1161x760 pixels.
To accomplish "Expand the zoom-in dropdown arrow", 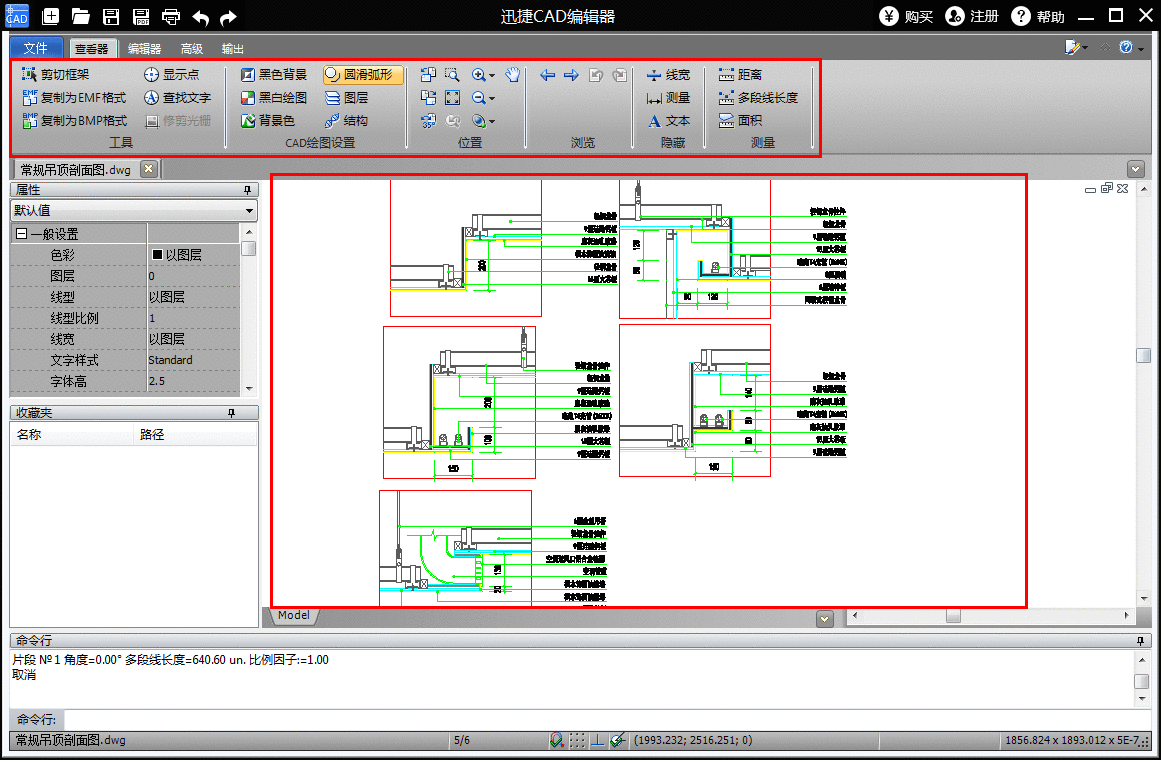I will click(492, 75).
